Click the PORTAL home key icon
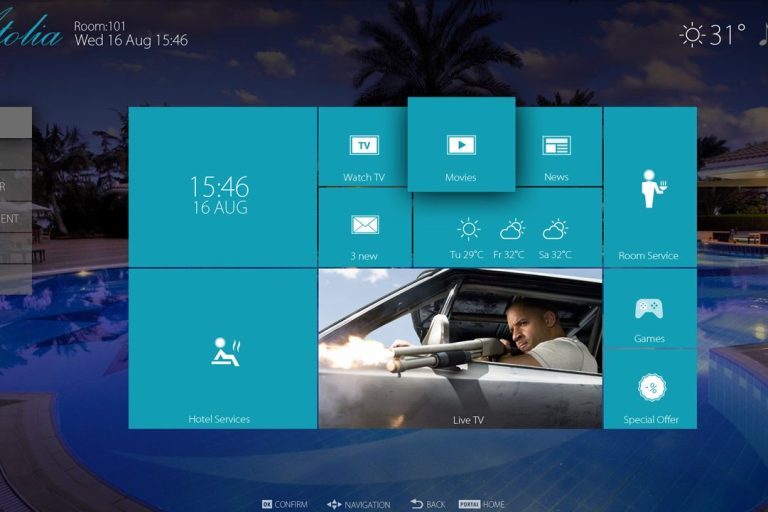 tap(469, 504)
